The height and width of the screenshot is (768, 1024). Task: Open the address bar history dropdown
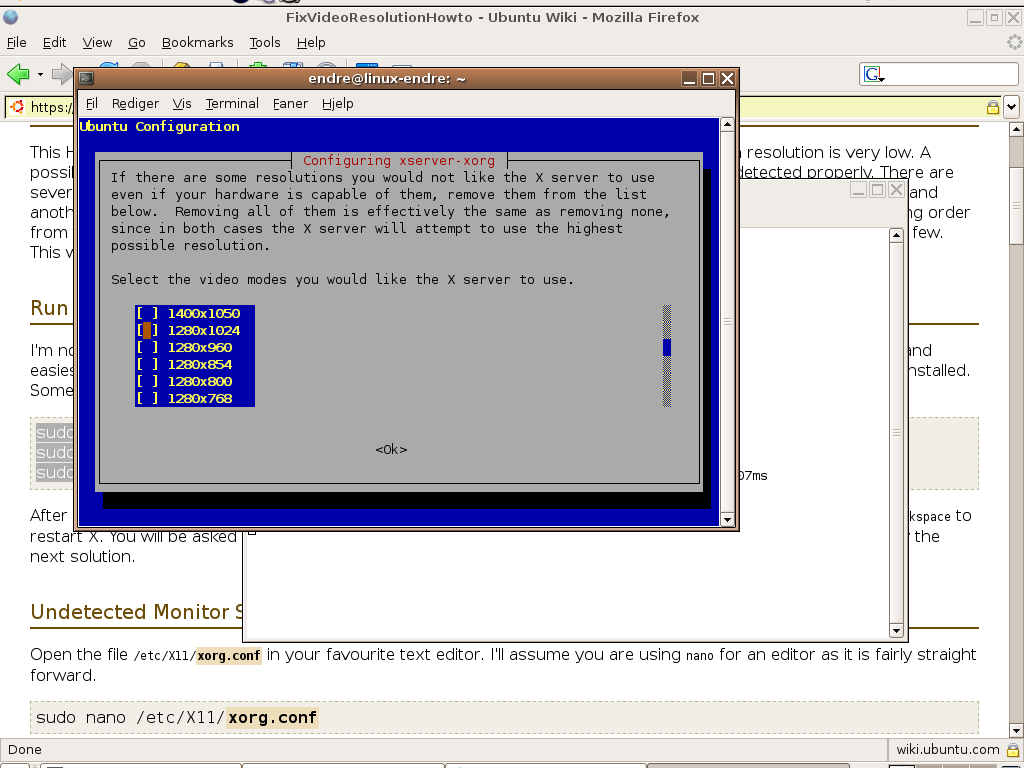coord(1012,107)
